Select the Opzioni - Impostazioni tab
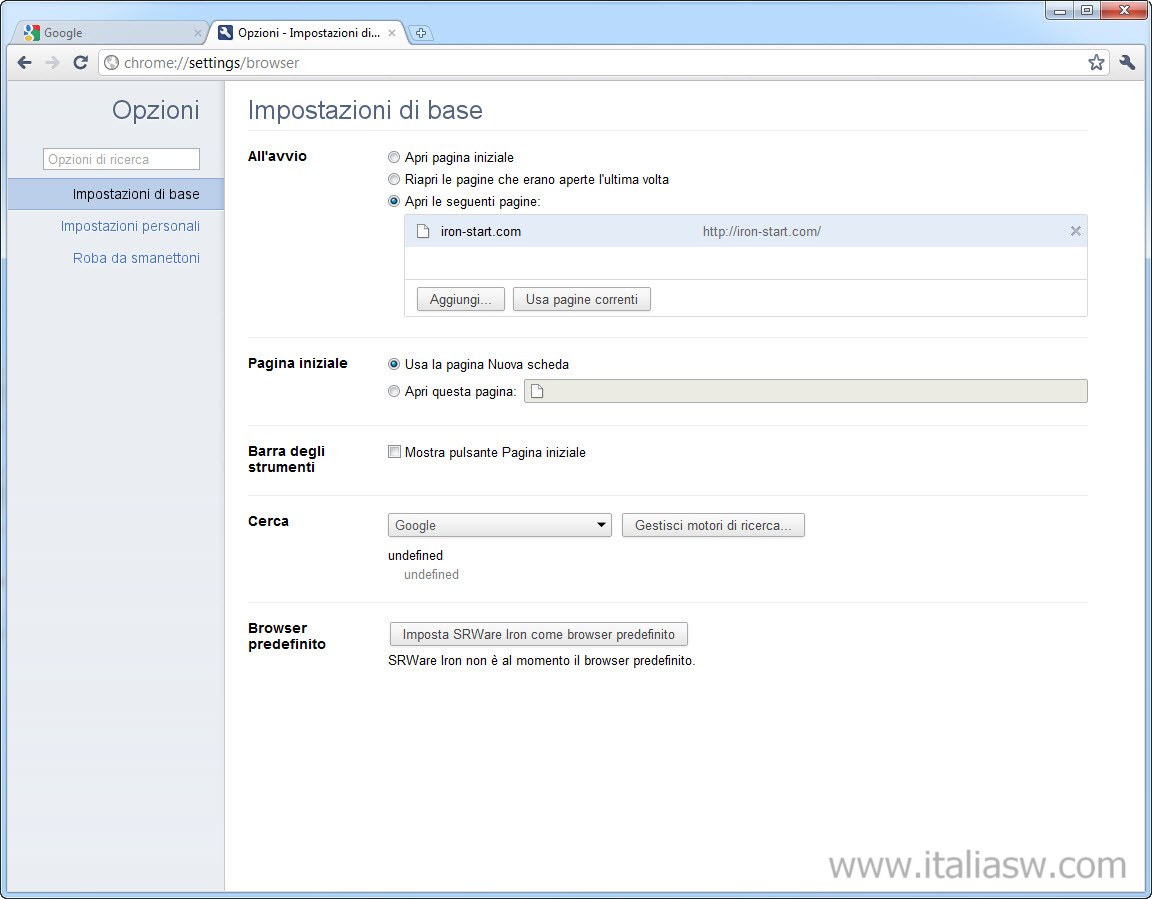Screen dimensions: 1152x899 coord(309,33)
